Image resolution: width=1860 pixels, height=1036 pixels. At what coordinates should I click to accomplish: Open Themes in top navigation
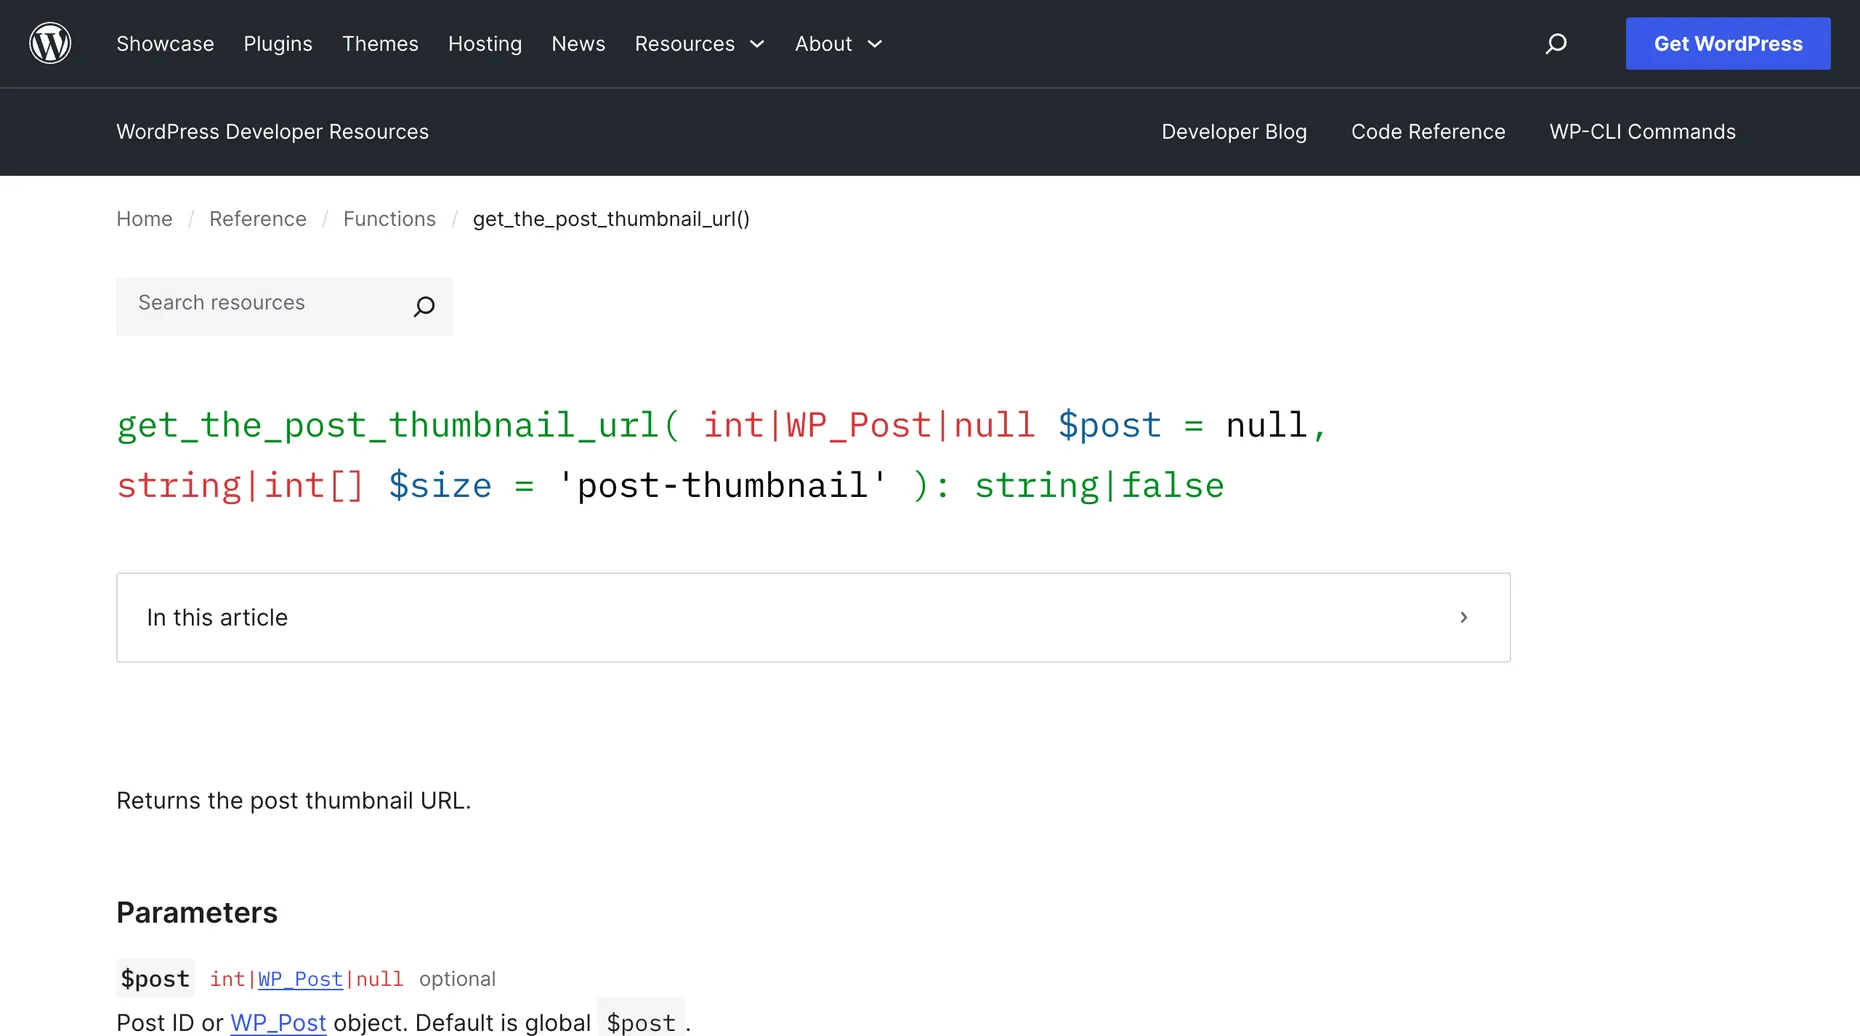tap(380, 44)
